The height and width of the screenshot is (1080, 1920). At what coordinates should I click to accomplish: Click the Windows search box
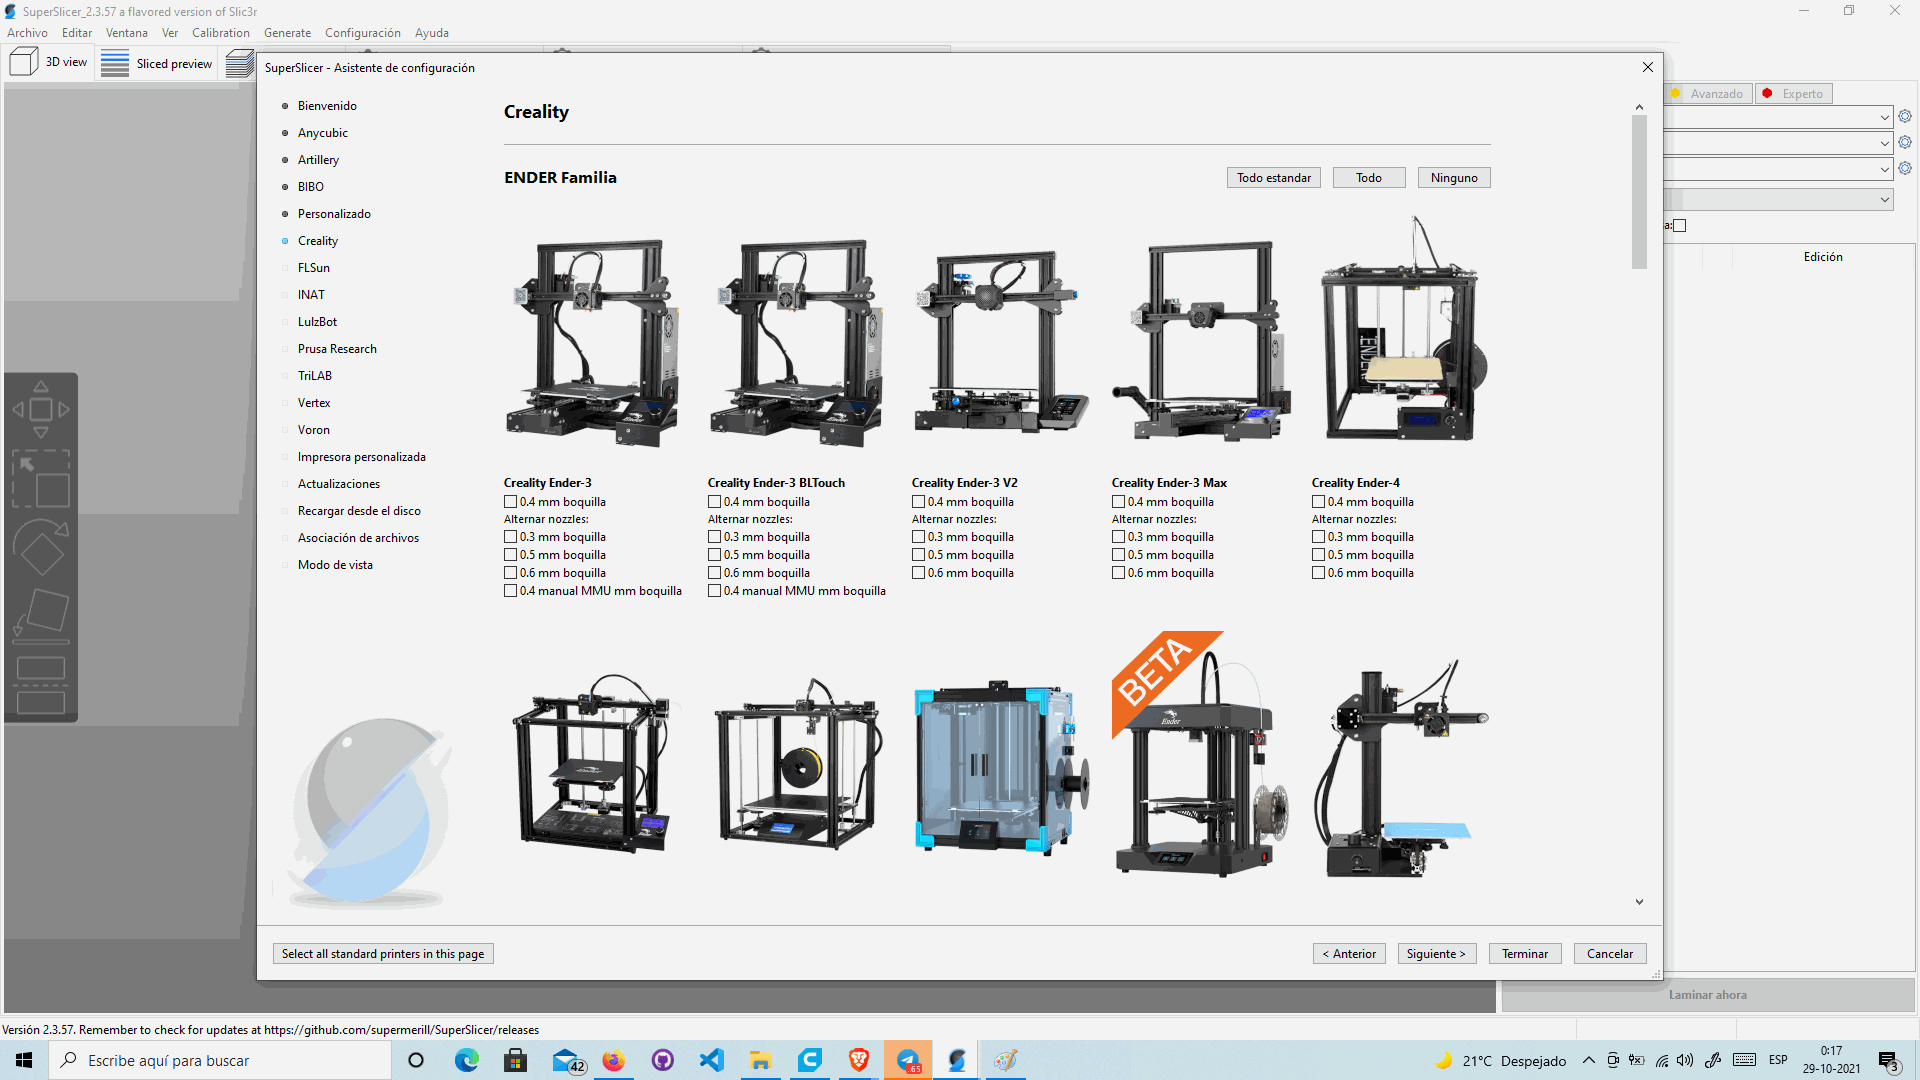point(220,1060)
